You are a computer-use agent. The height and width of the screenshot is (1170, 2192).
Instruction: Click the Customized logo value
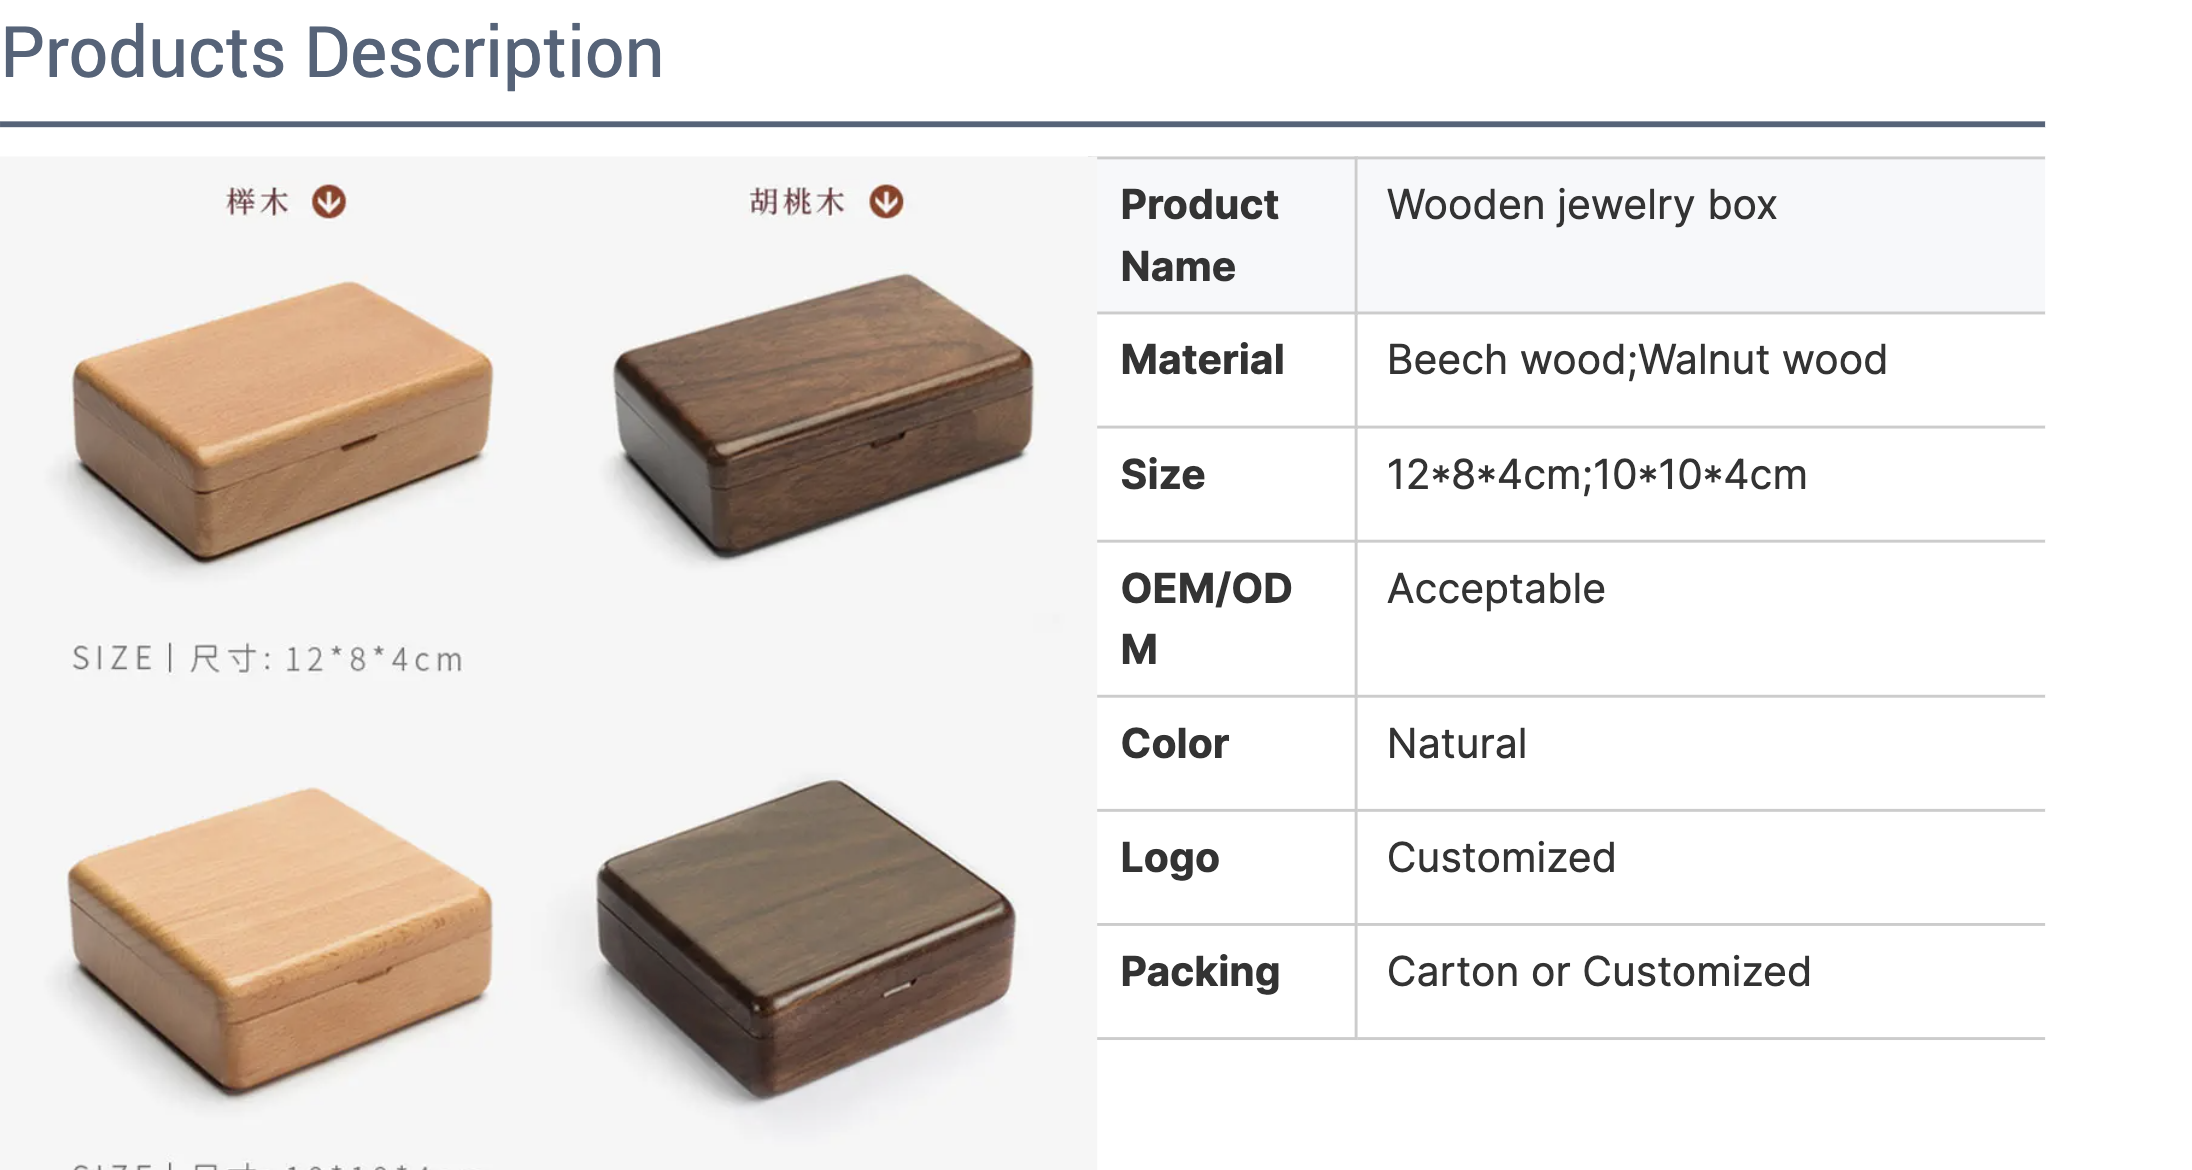point(1501,858)
